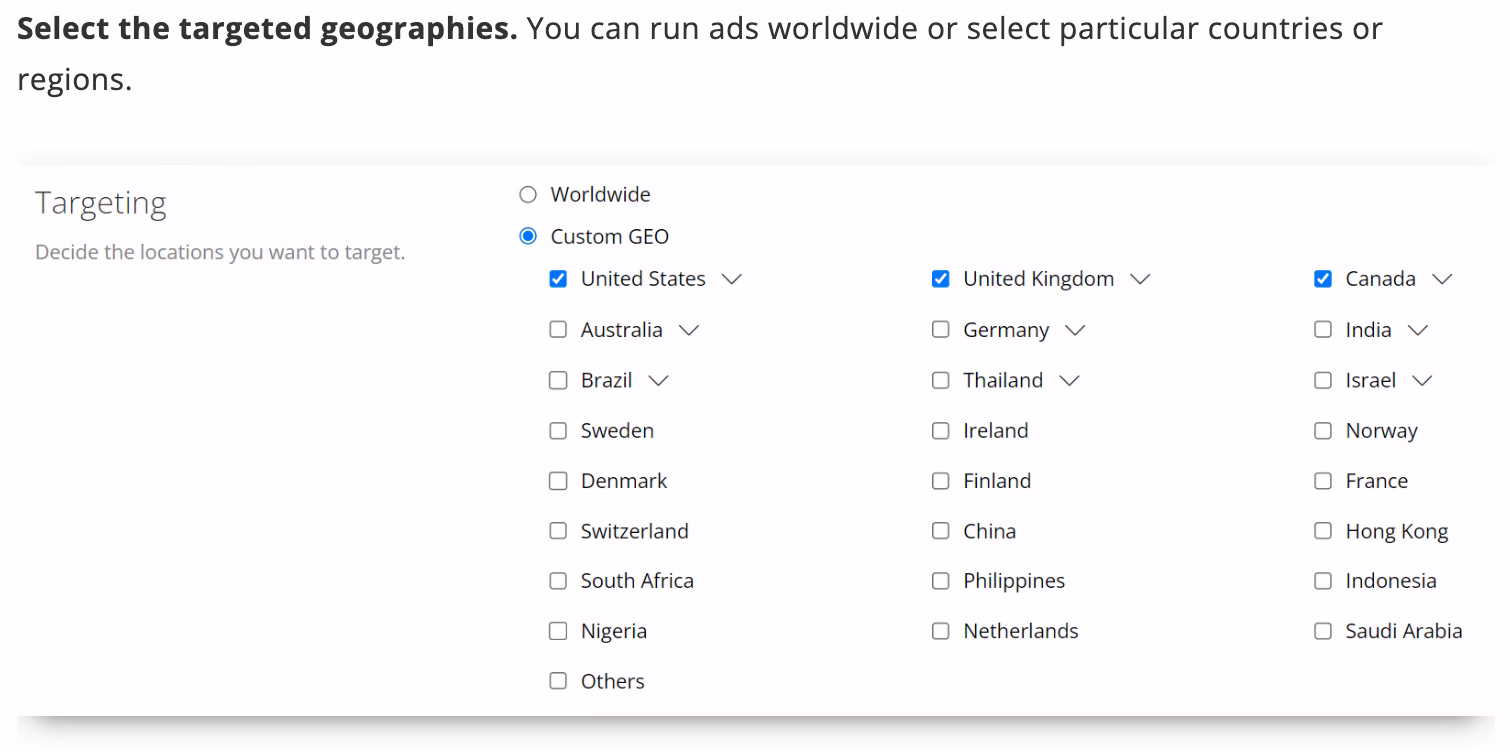Select the Custom GEO radio button
Screen dimensions: 1510x752
[528, 237]
